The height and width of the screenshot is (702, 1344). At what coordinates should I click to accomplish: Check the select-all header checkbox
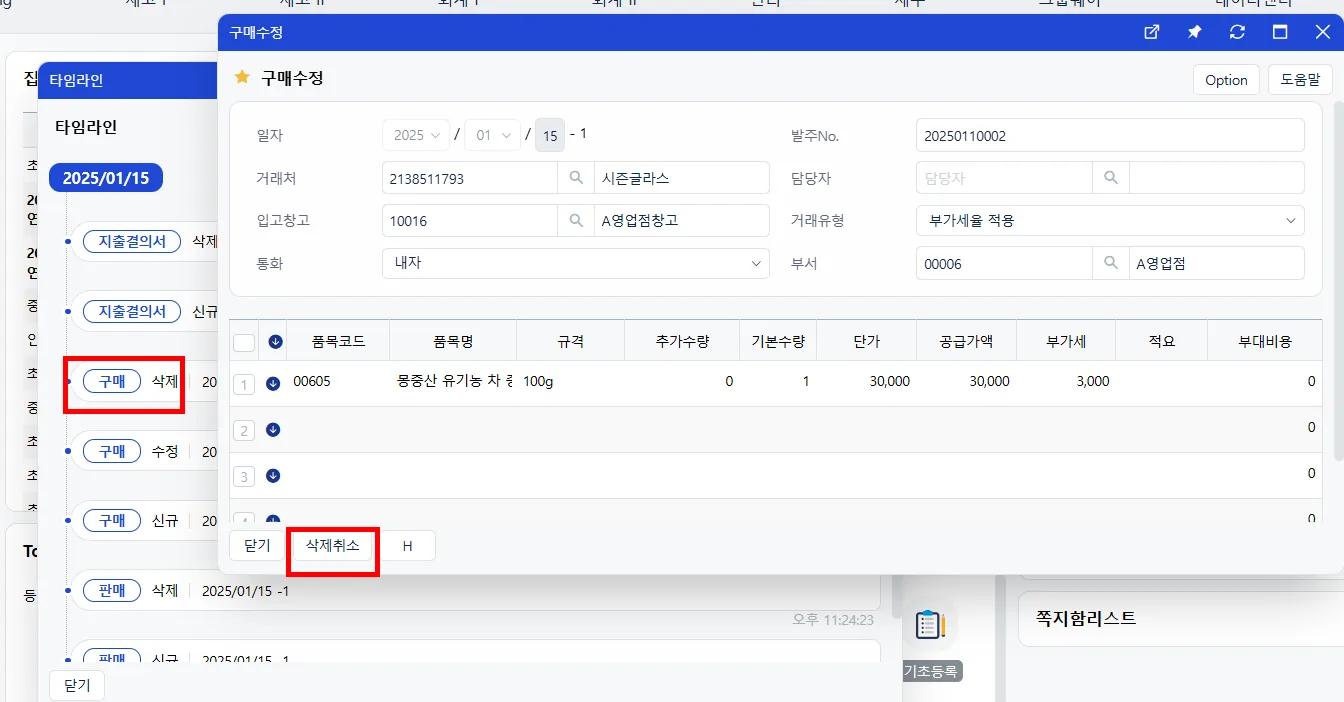[244, 342]
